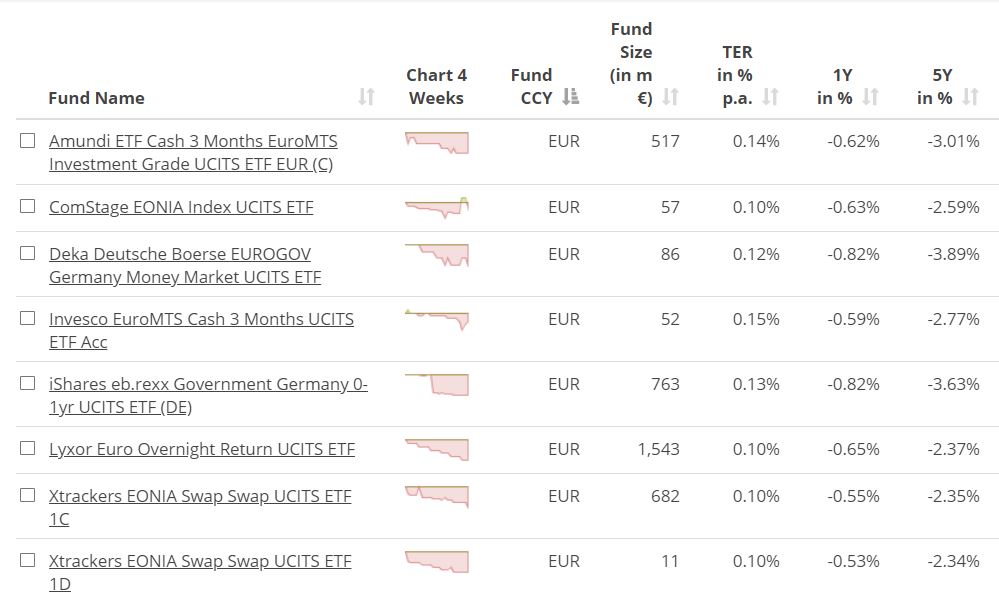Select the ComStage EONIA Index checkbox

click(28, 206)
